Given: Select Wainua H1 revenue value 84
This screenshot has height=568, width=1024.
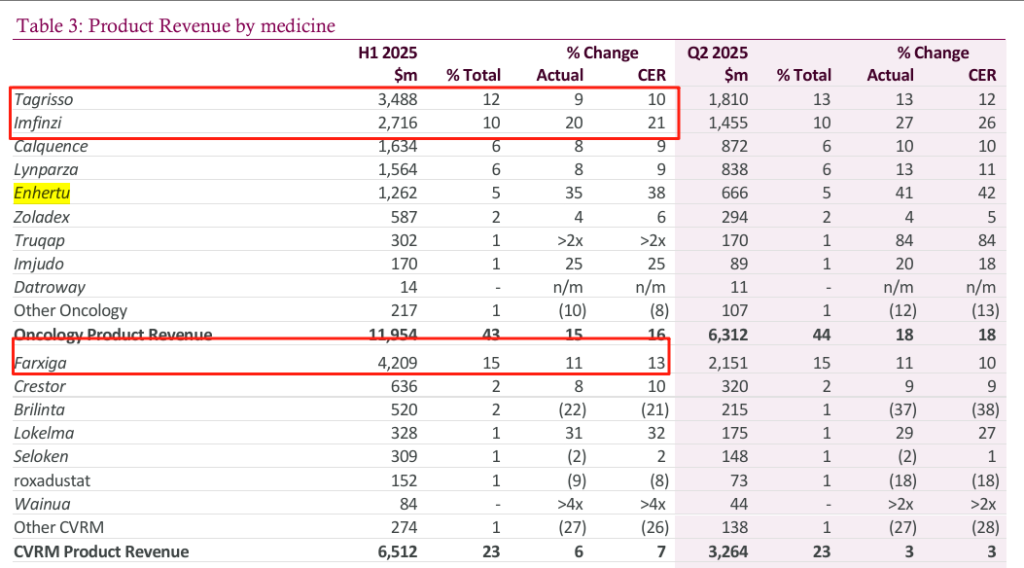Looking at the screenshot, I should (408, 504).
